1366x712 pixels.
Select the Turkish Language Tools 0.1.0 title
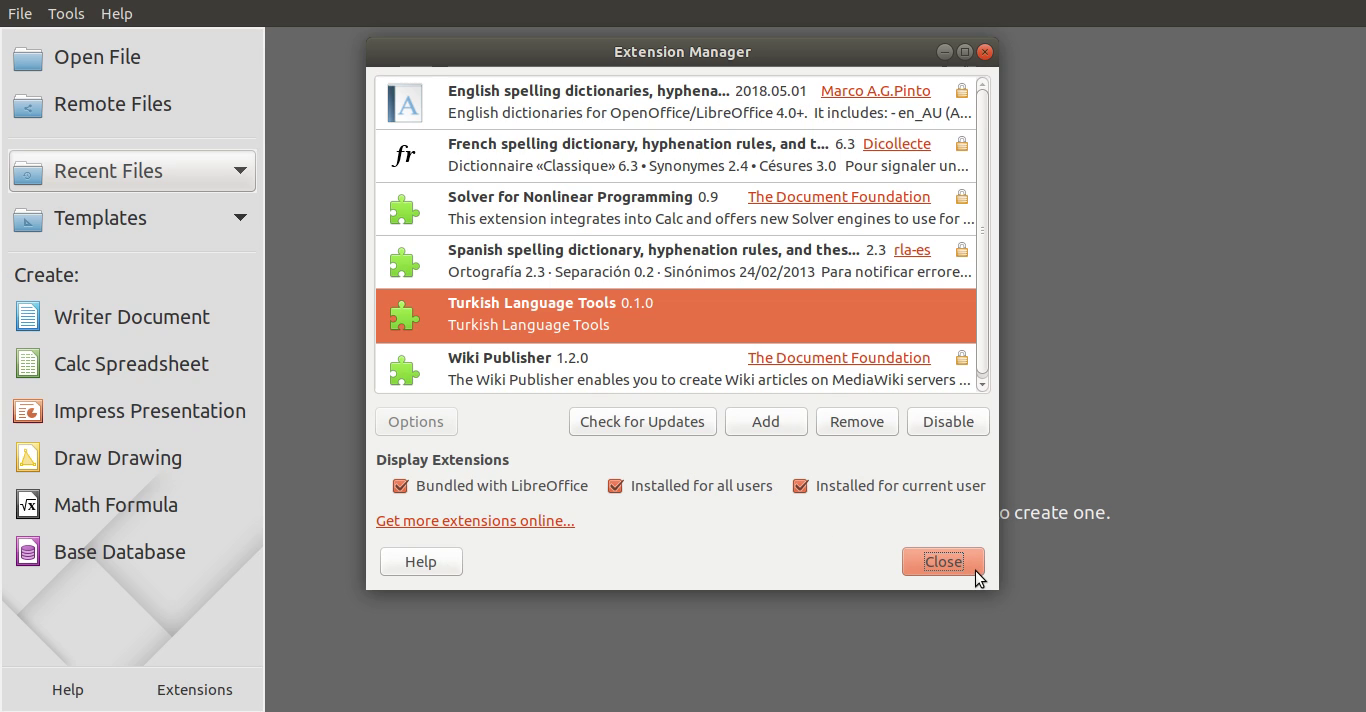[550, 303]
